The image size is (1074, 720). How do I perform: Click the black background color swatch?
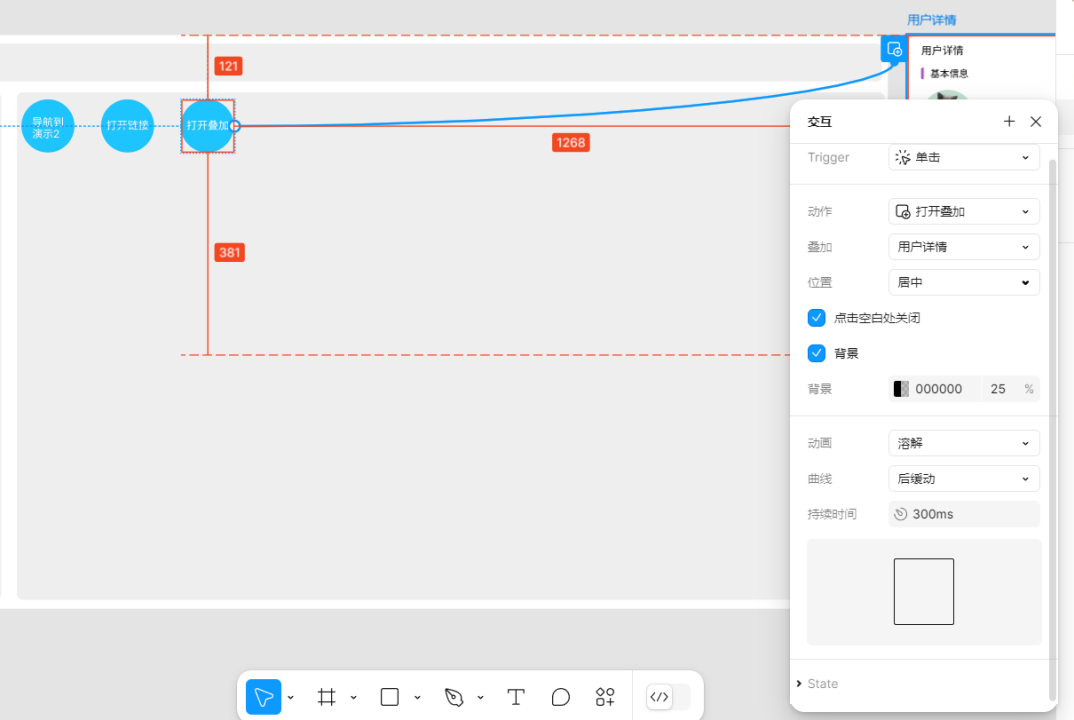pos(901,389)
